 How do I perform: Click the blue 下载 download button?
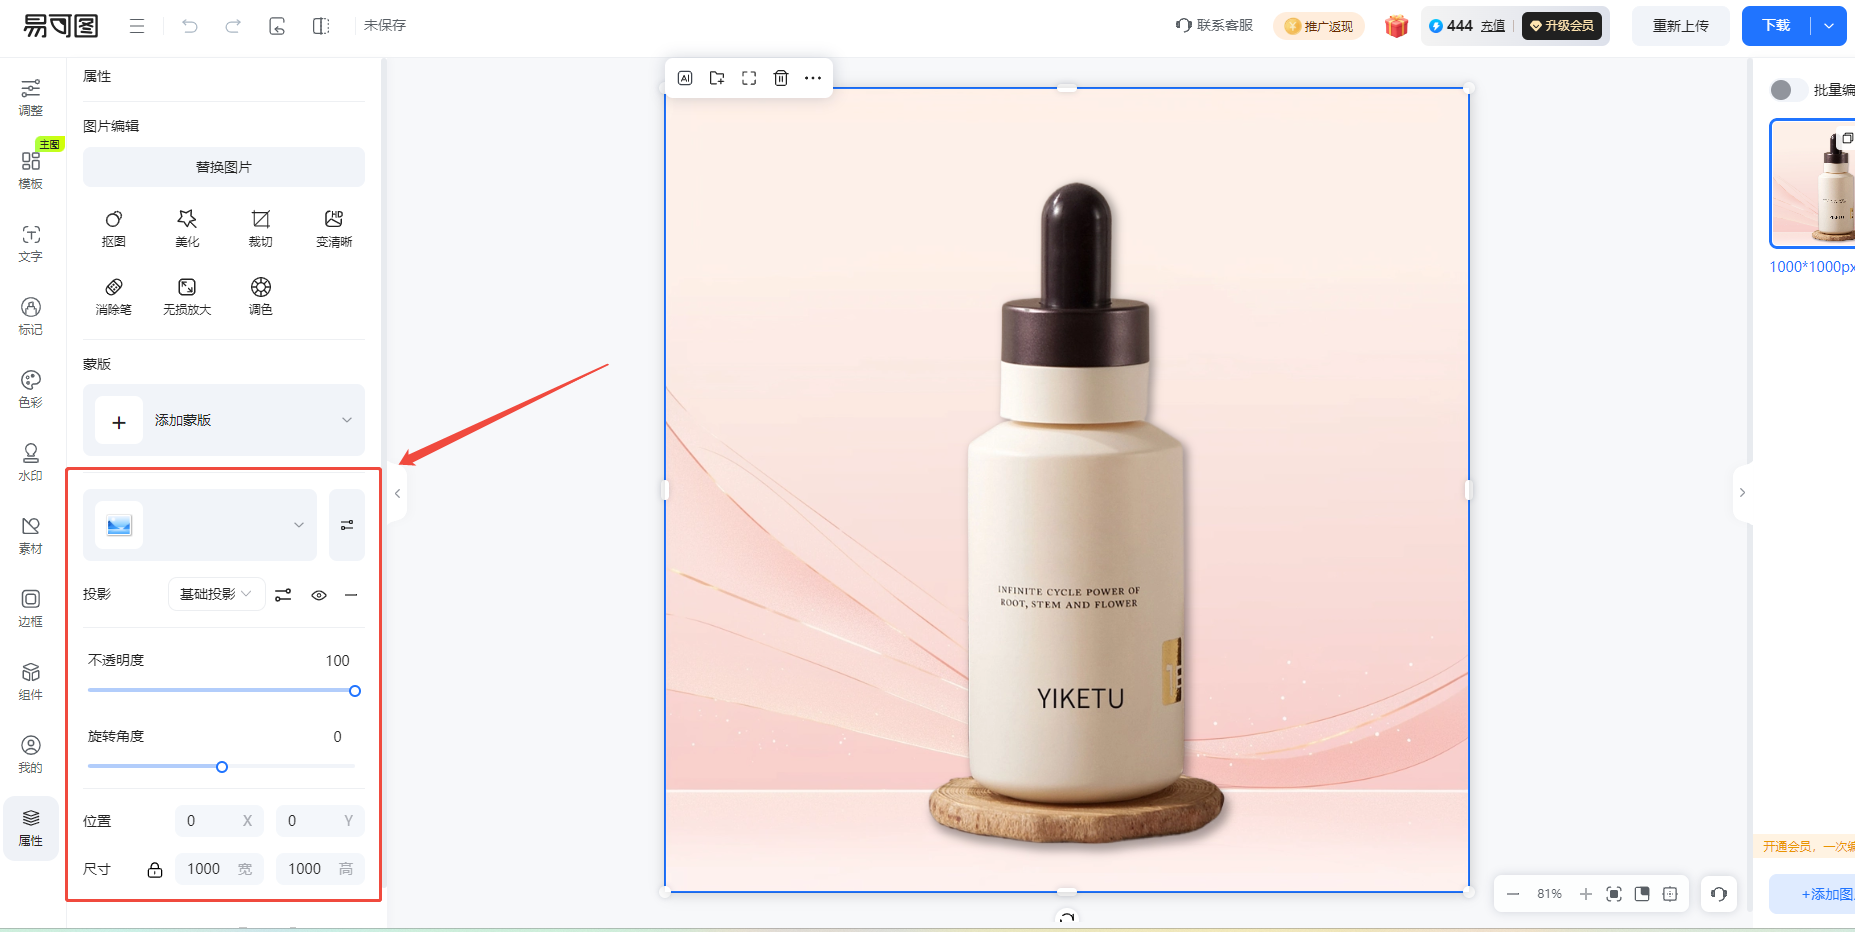[1776, 26]
